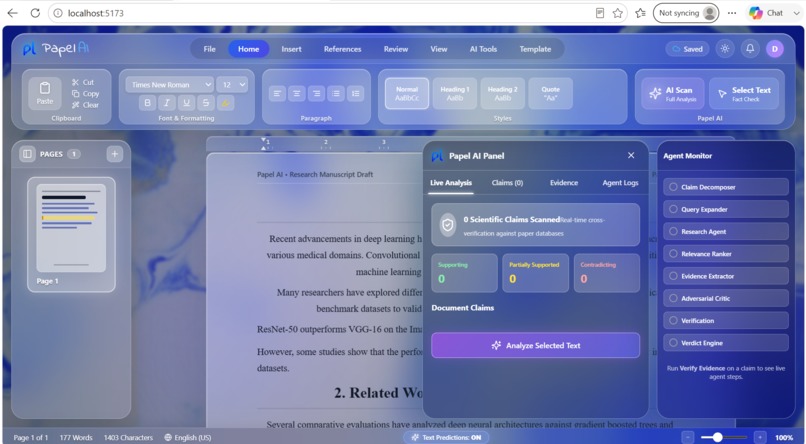Toggle bold formatting
Viewport: 806px width, 444px height.
(x=148, y=103)
